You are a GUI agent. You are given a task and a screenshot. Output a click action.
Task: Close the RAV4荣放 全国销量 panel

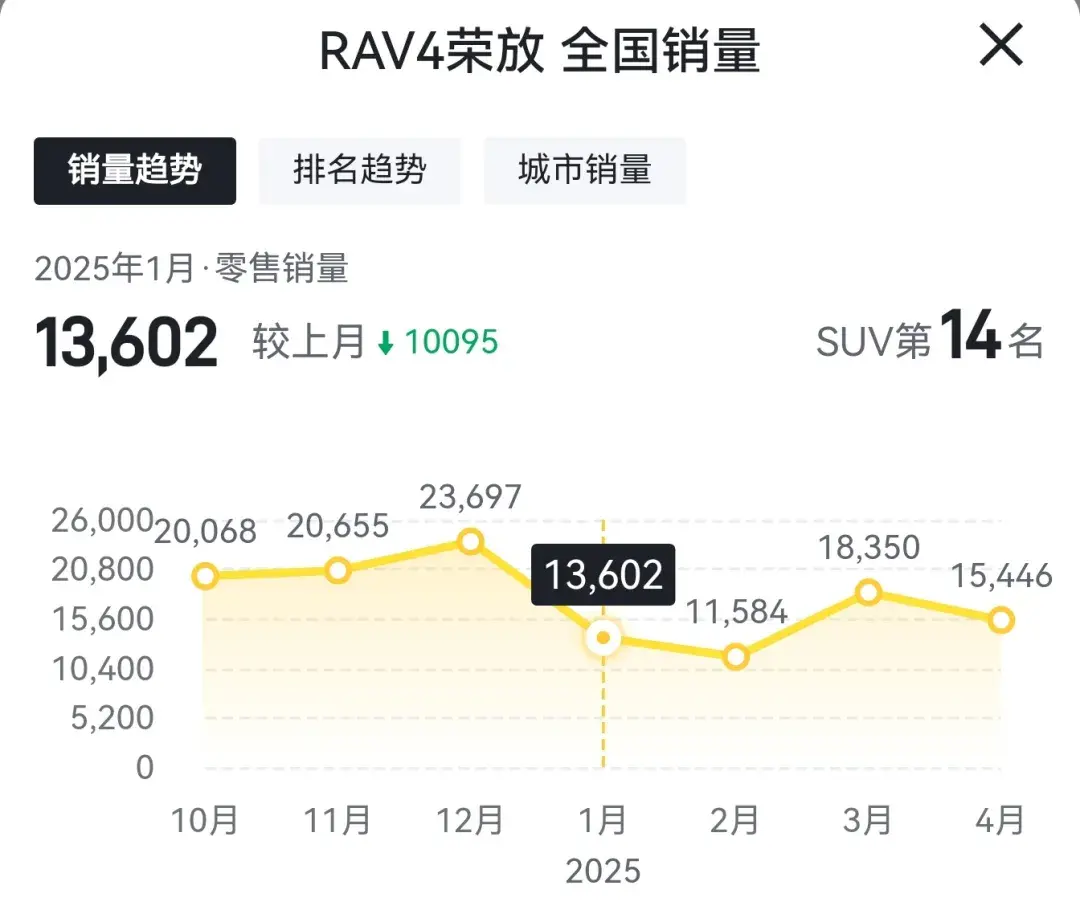pos(1001,45)
